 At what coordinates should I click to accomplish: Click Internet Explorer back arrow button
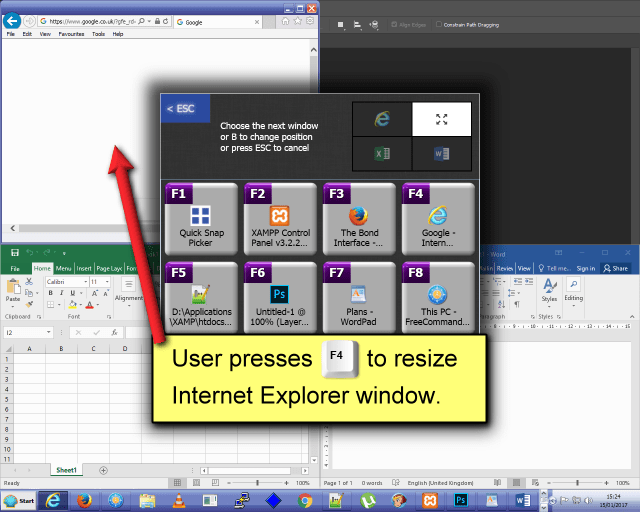12,21
